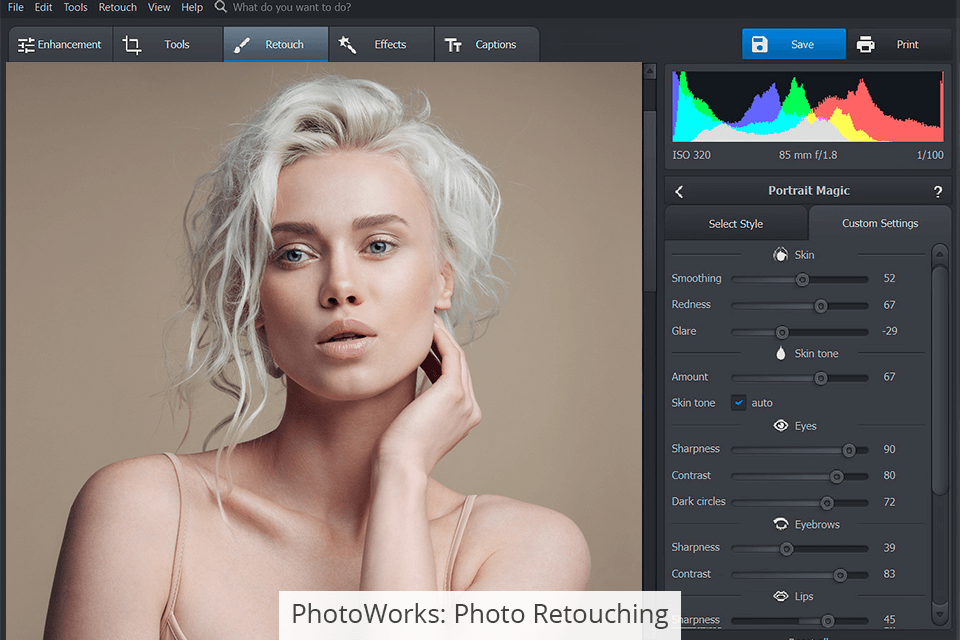Click the Skin section icon

780,254
